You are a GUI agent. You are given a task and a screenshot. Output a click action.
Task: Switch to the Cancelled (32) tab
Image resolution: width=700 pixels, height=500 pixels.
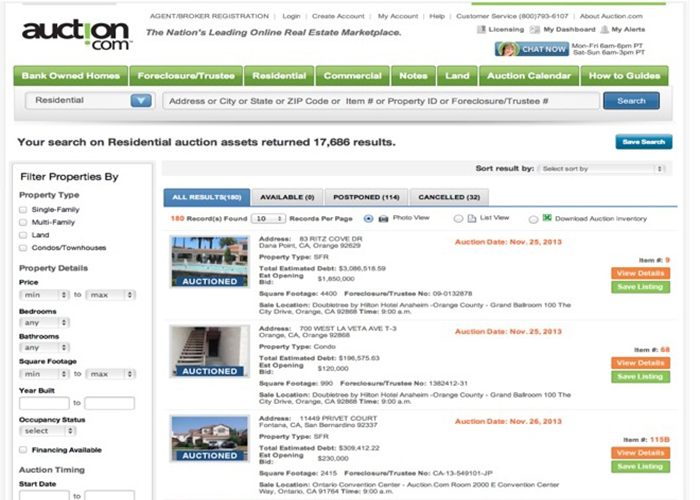[x=449, y=197]
